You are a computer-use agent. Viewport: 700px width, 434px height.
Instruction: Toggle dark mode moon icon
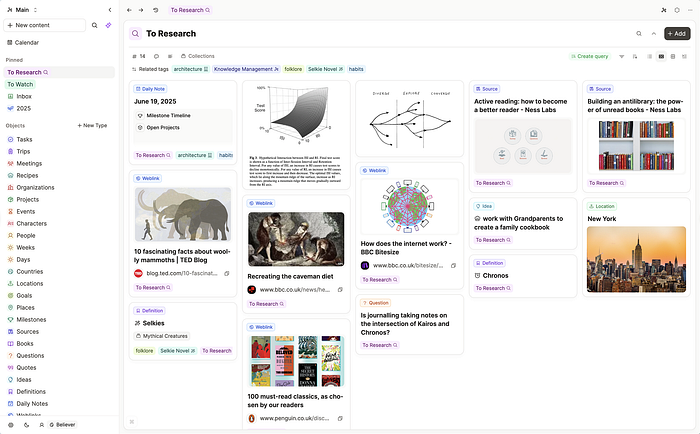pos(26,425)
